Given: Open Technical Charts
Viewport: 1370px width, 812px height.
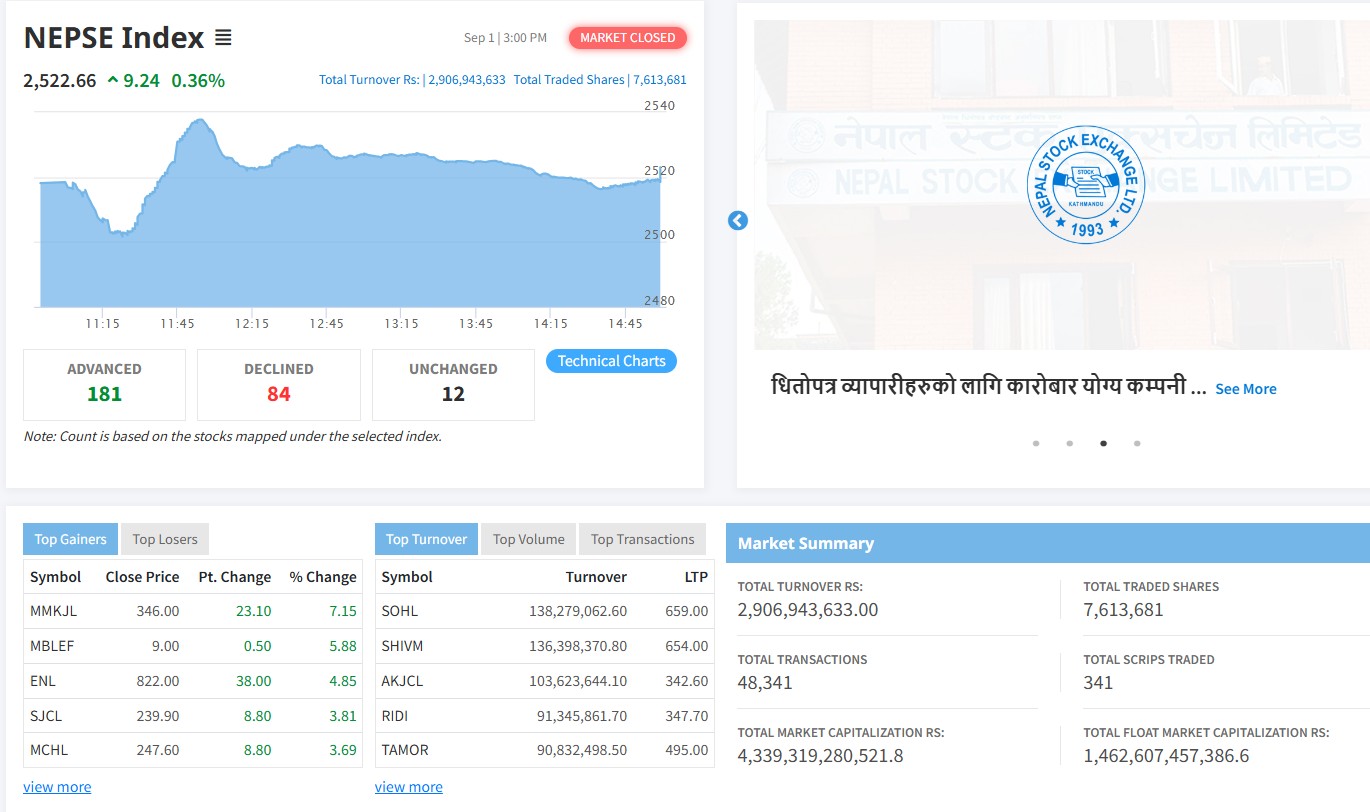Looking at the screenshot, I should [611, 361].
